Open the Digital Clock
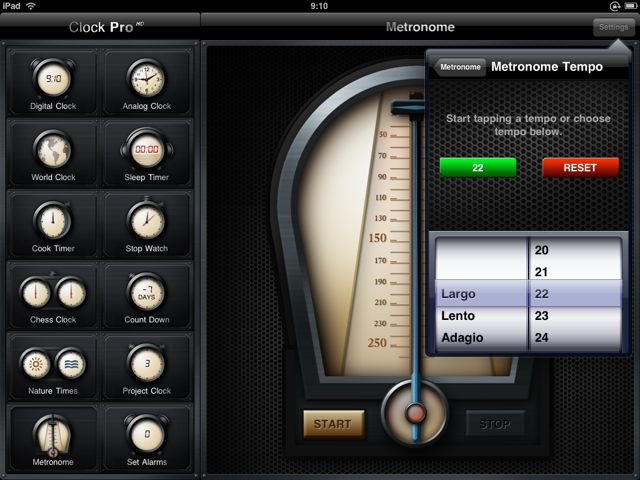This screenshot has height=480, width=640. (x=53, y=83)
